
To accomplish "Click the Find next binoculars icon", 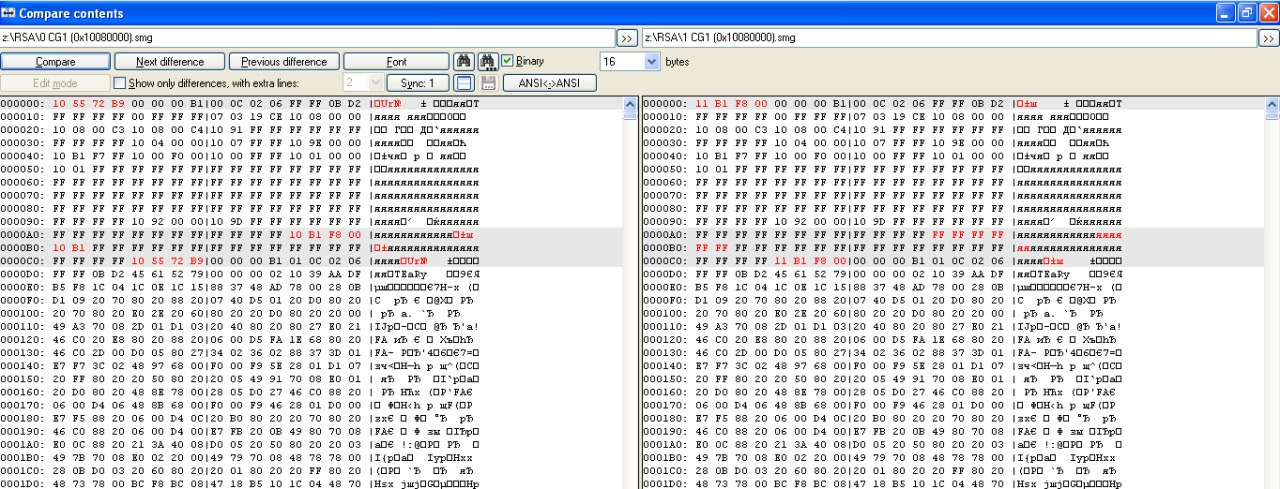I will [x=487, y=61].
